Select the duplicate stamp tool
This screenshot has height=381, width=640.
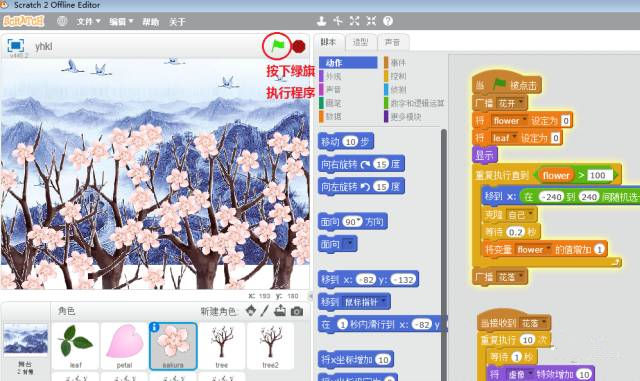click(322, 21)
